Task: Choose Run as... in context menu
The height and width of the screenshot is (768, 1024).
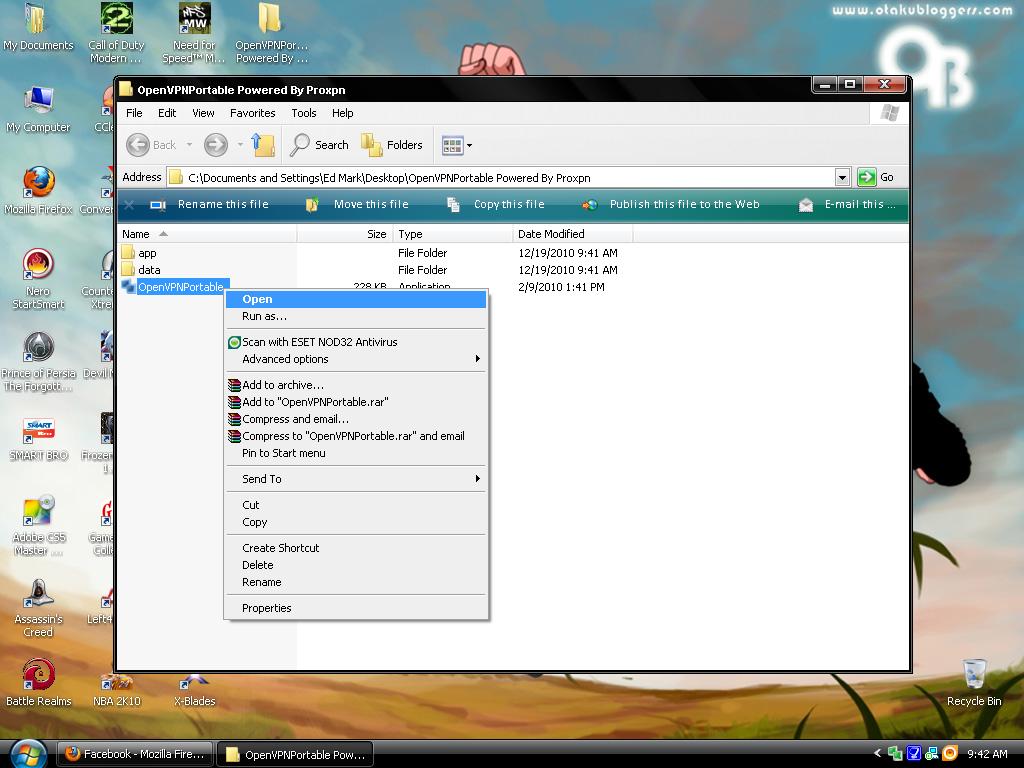Action: tap(356, 316)
